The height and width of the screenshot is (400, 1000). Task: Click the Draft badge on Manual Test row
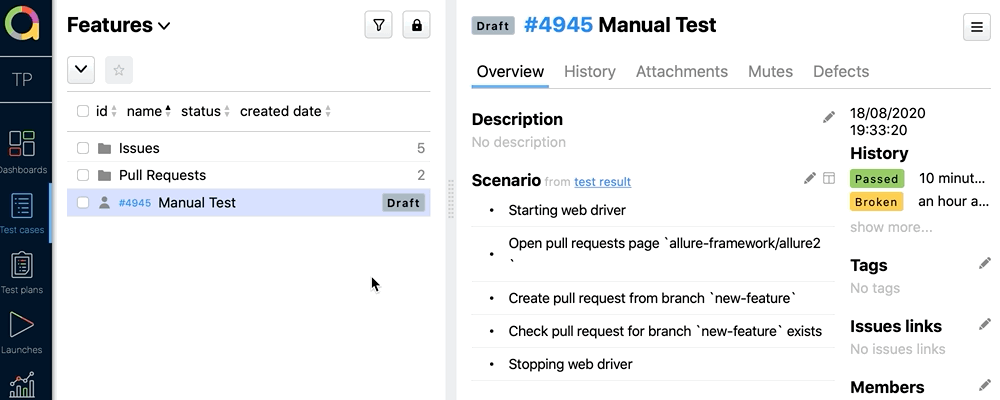coord(403,203)
